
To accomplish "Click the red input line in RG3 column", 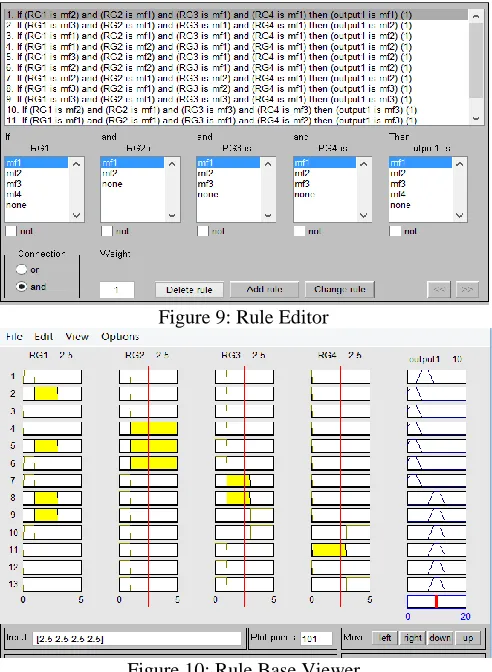I will [x=245, y=486].
